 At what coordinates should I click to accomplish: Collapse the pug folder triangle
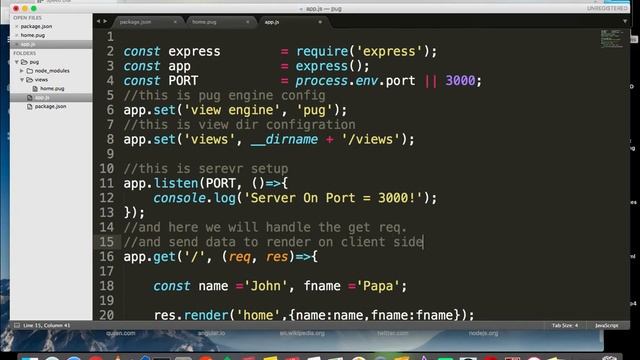click(x=17, y=62)
